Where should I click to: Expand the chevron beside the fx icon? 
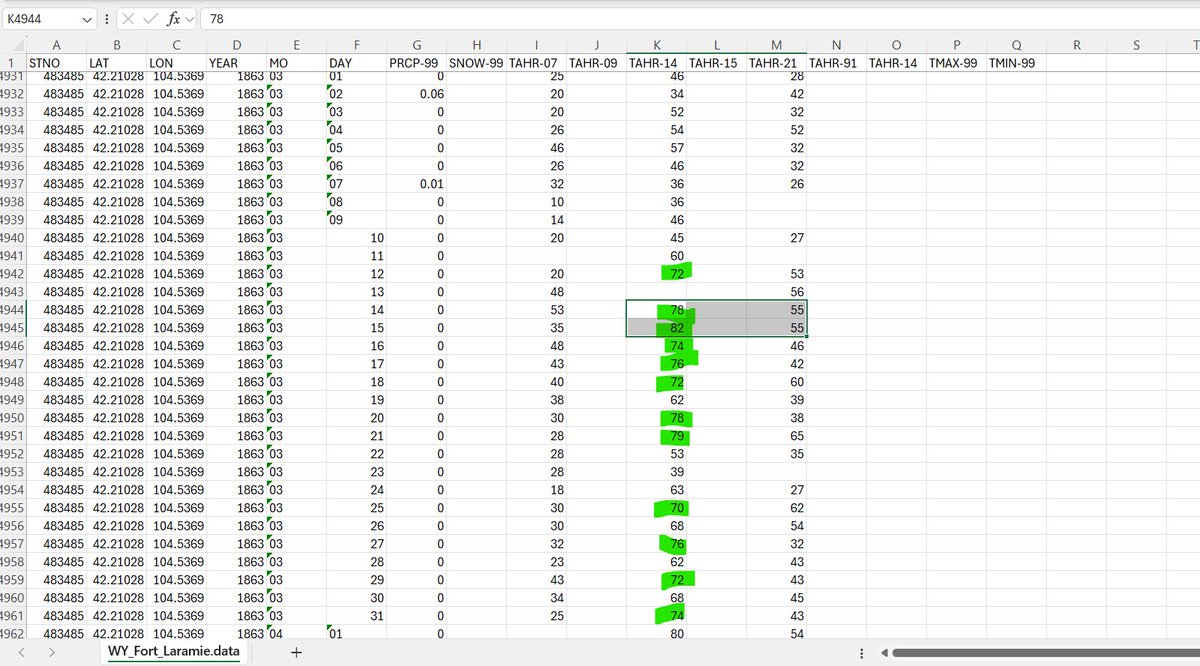(x=189, y=19)
